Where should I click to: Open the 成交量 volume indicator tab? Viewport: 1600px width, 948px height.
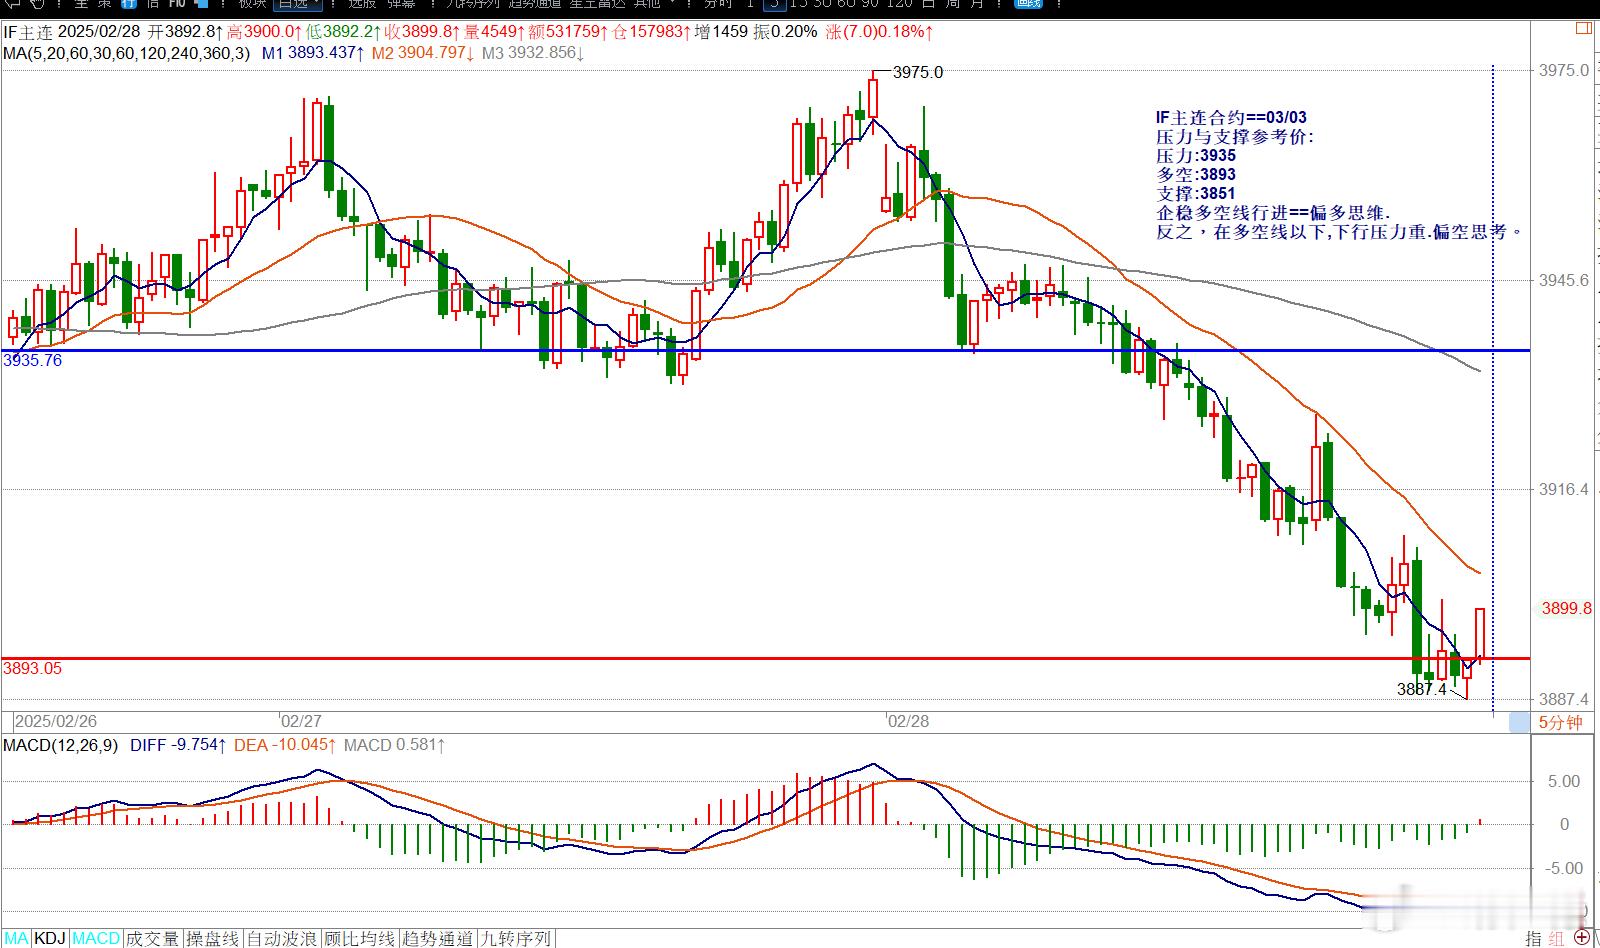pyautogui.click(x=153, y=938)
